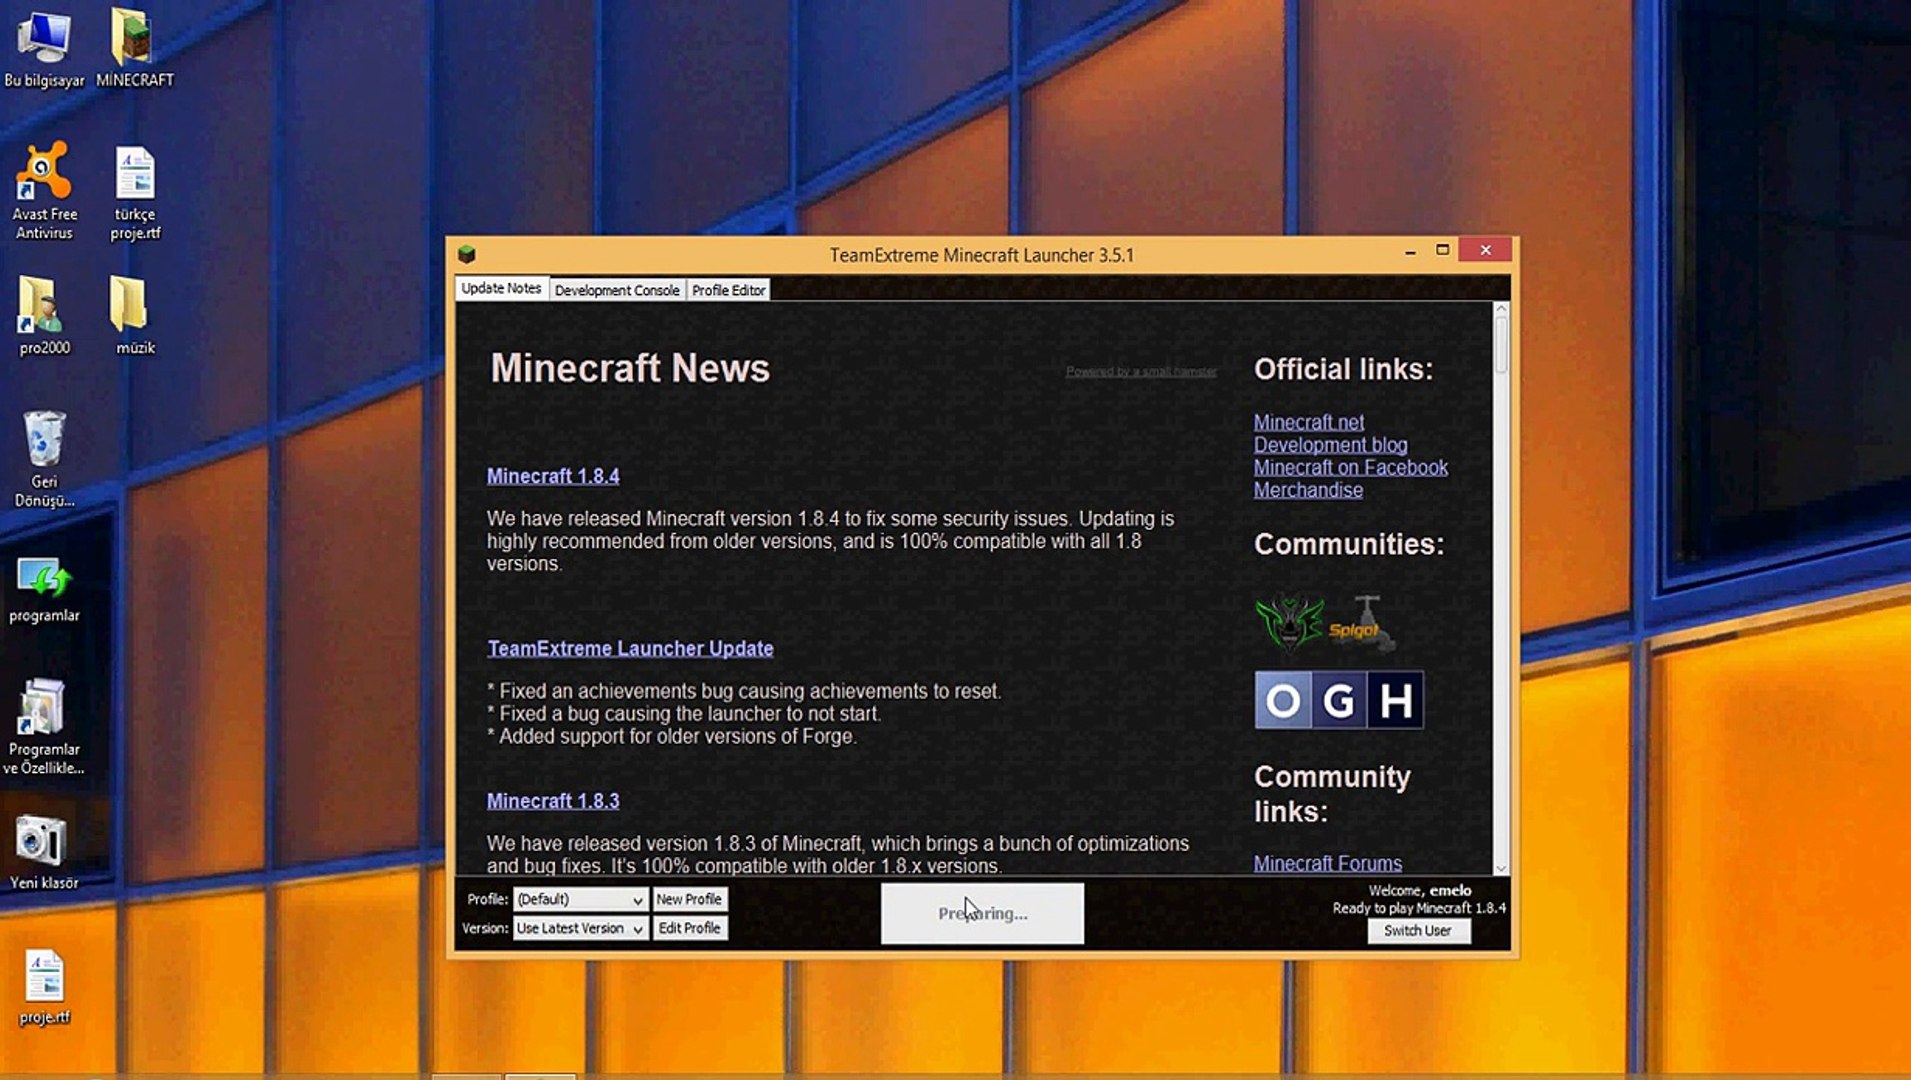Select the türkçe proje.rtf file

click(135, 194)
